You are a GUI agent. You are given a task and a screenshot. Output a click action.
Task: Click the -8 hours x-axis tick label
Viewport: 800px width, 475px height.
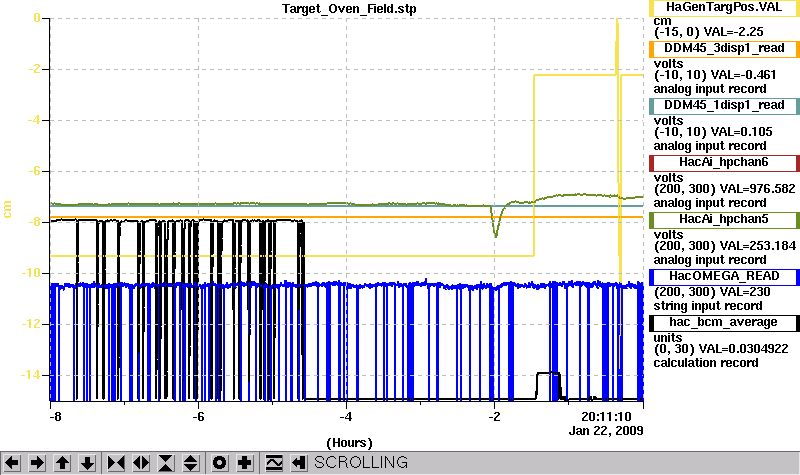[56, 417]
